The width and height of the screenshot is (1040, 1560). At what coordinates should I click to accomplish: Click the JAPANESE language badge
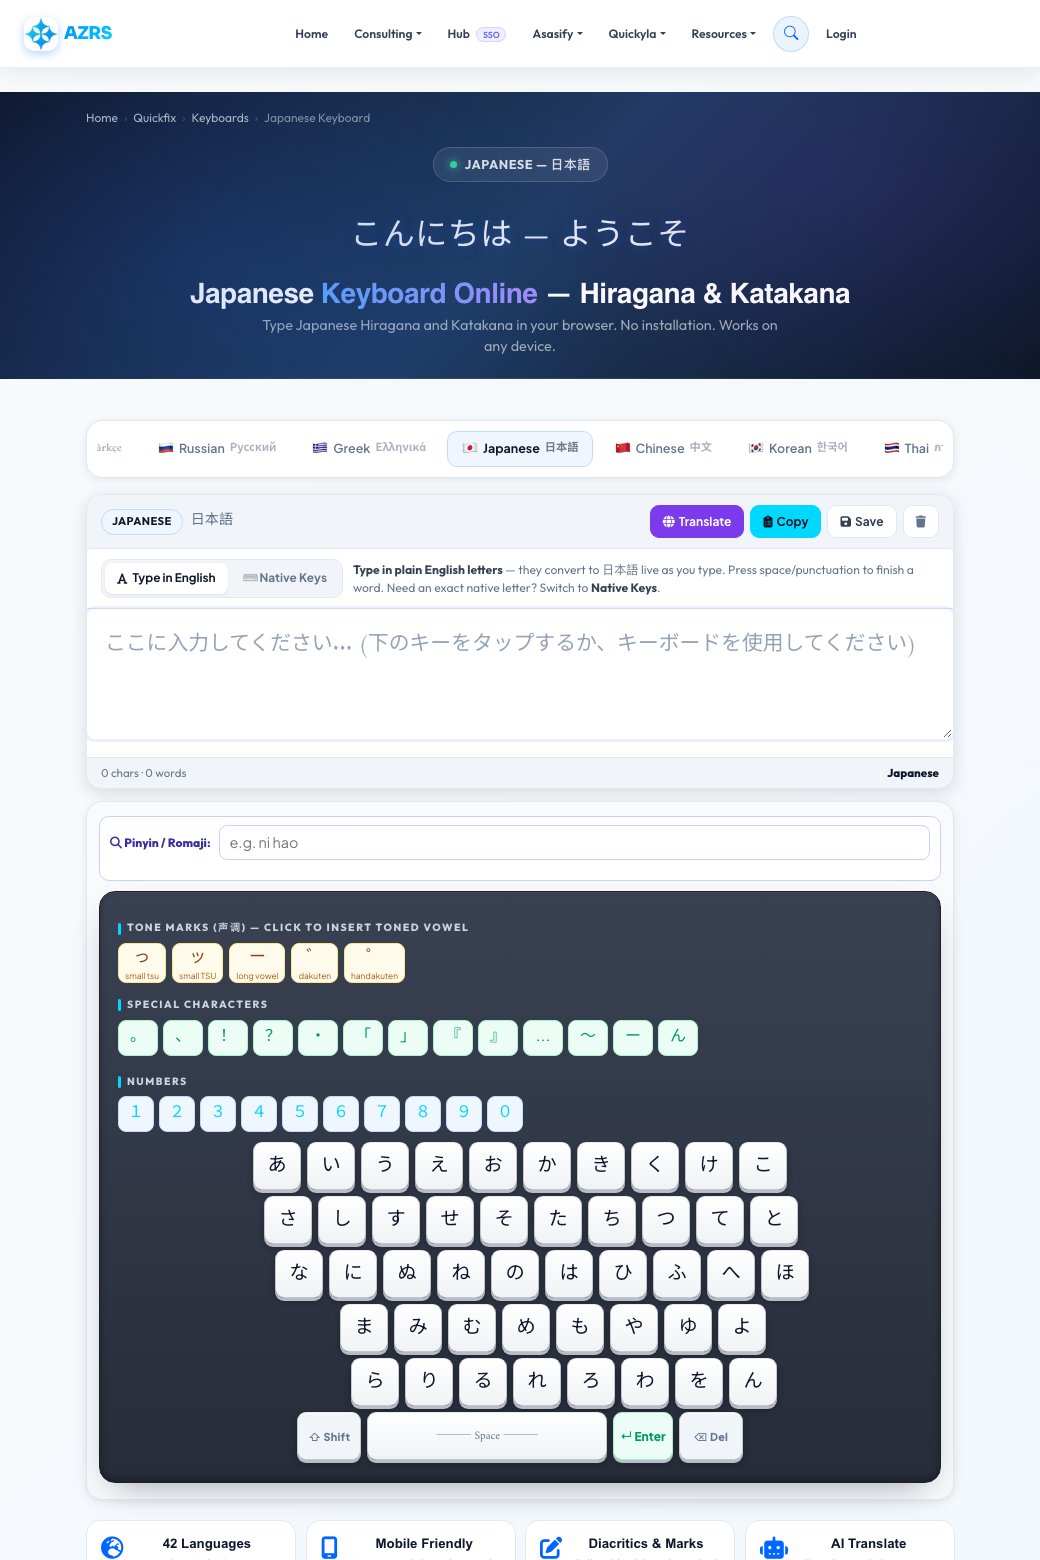(141, 521)
